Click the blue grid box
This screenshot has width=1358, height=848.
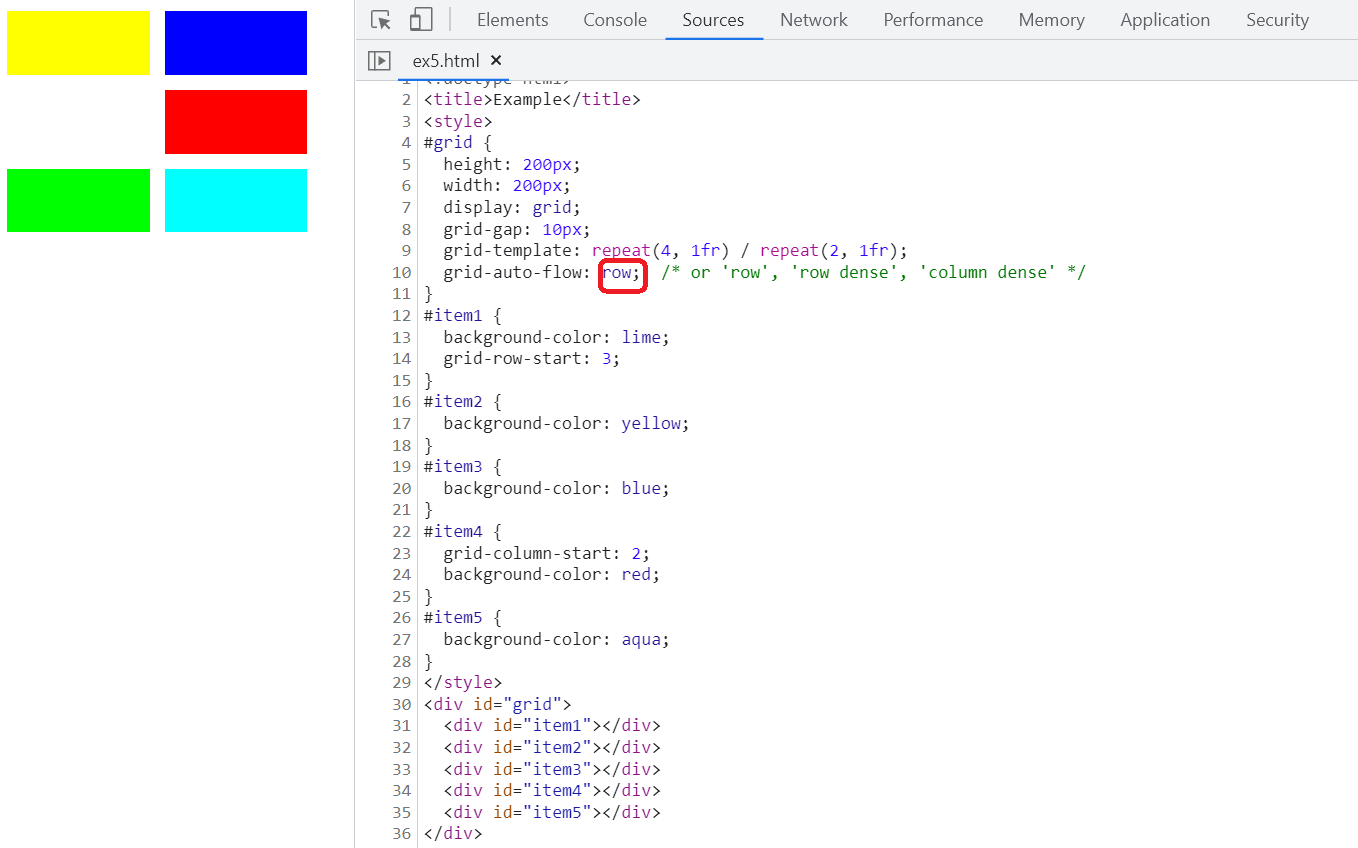(x=236, y=43)
